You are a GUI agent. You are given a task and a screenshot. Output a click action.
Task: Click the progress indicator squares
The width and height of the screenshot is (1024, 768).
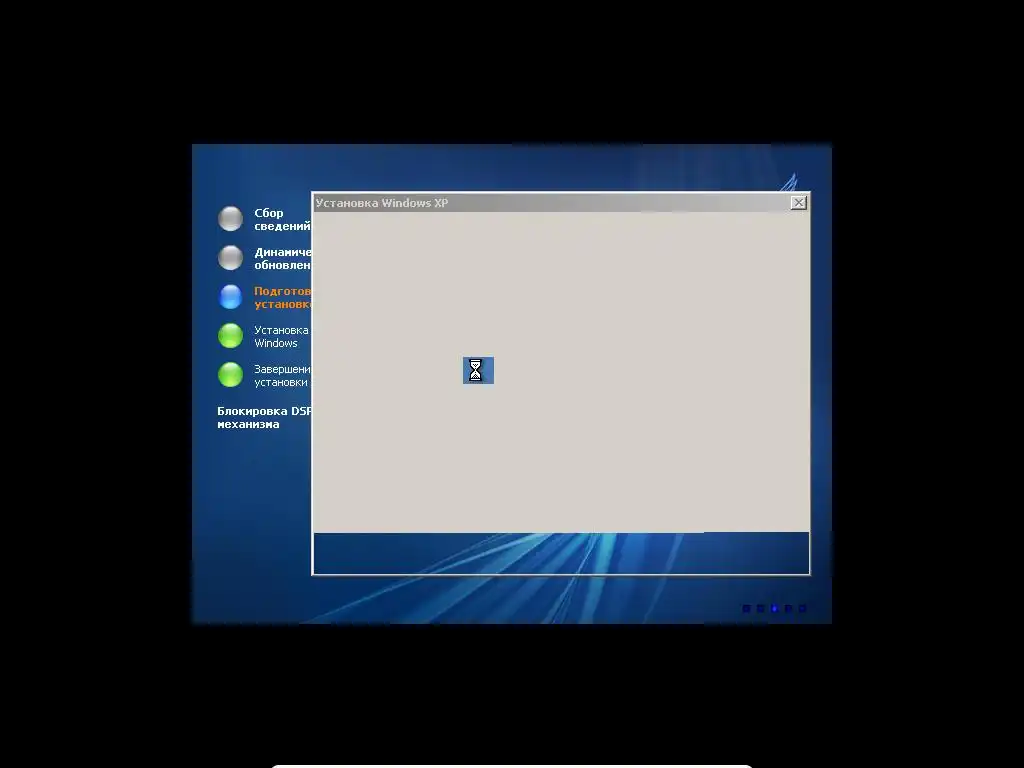(x=774, y=609)
